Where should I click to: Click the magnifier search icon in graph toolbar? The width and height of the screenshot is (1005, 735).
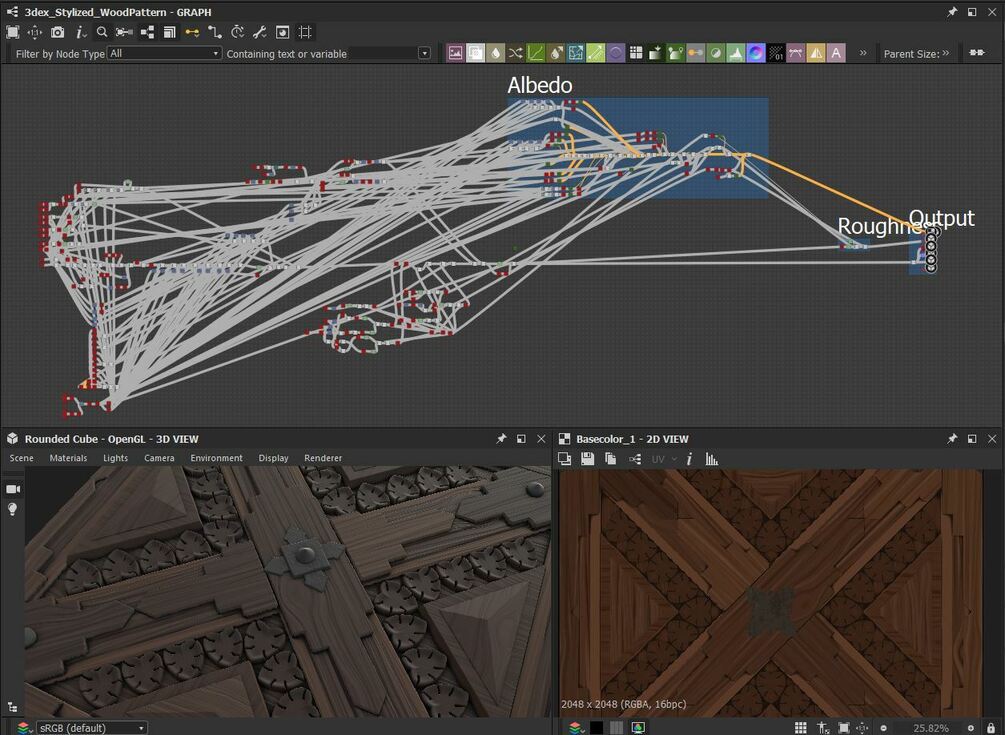[x=102, y=32]
